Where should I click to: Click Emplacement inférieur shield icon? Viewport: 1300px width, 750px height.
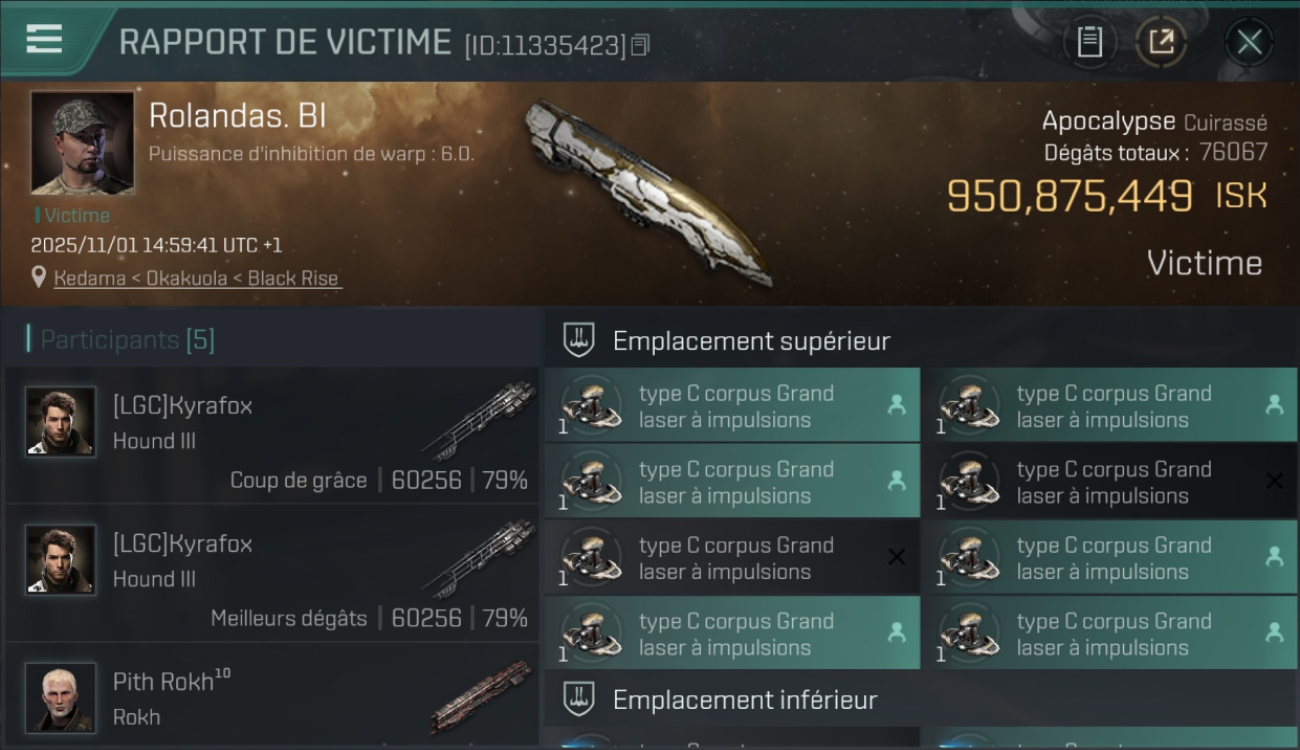pos(579,699)
